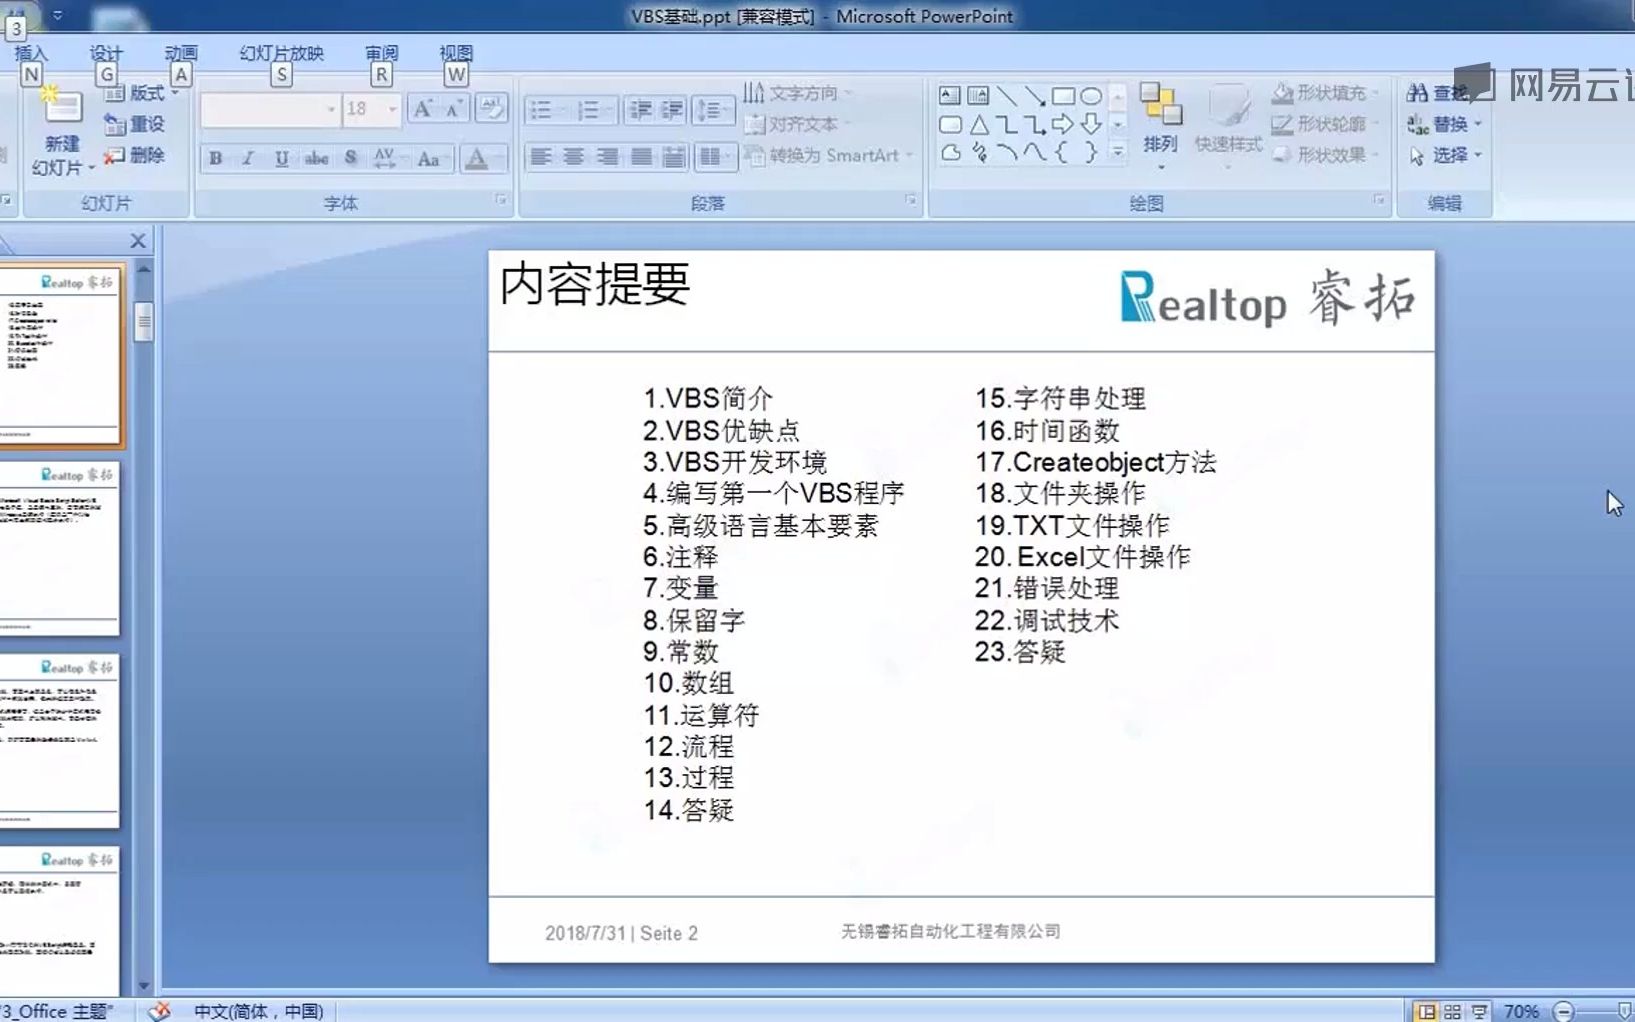Click Replace (替换) button

(x=1444, y=124)
